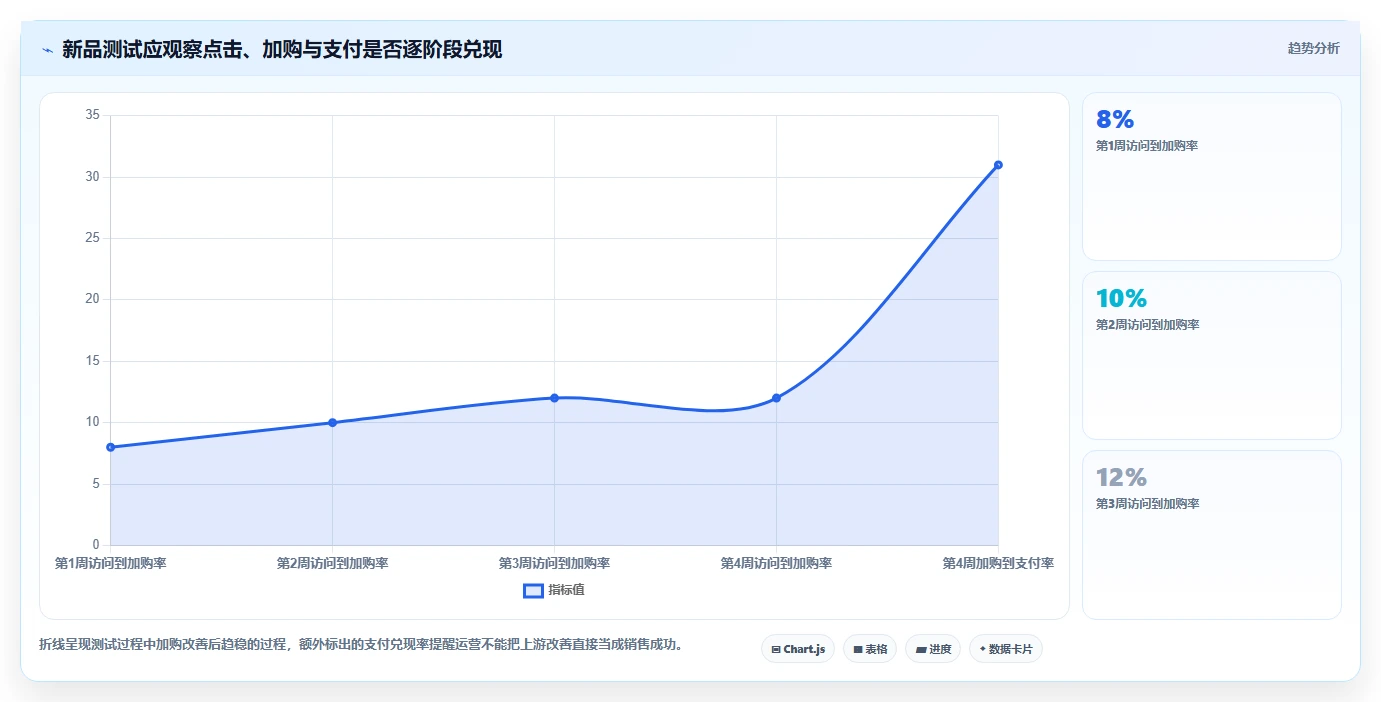The image size is (1381, 702).
Task: Click the 12% value in the third stat card
Action: click(1121, 478)
